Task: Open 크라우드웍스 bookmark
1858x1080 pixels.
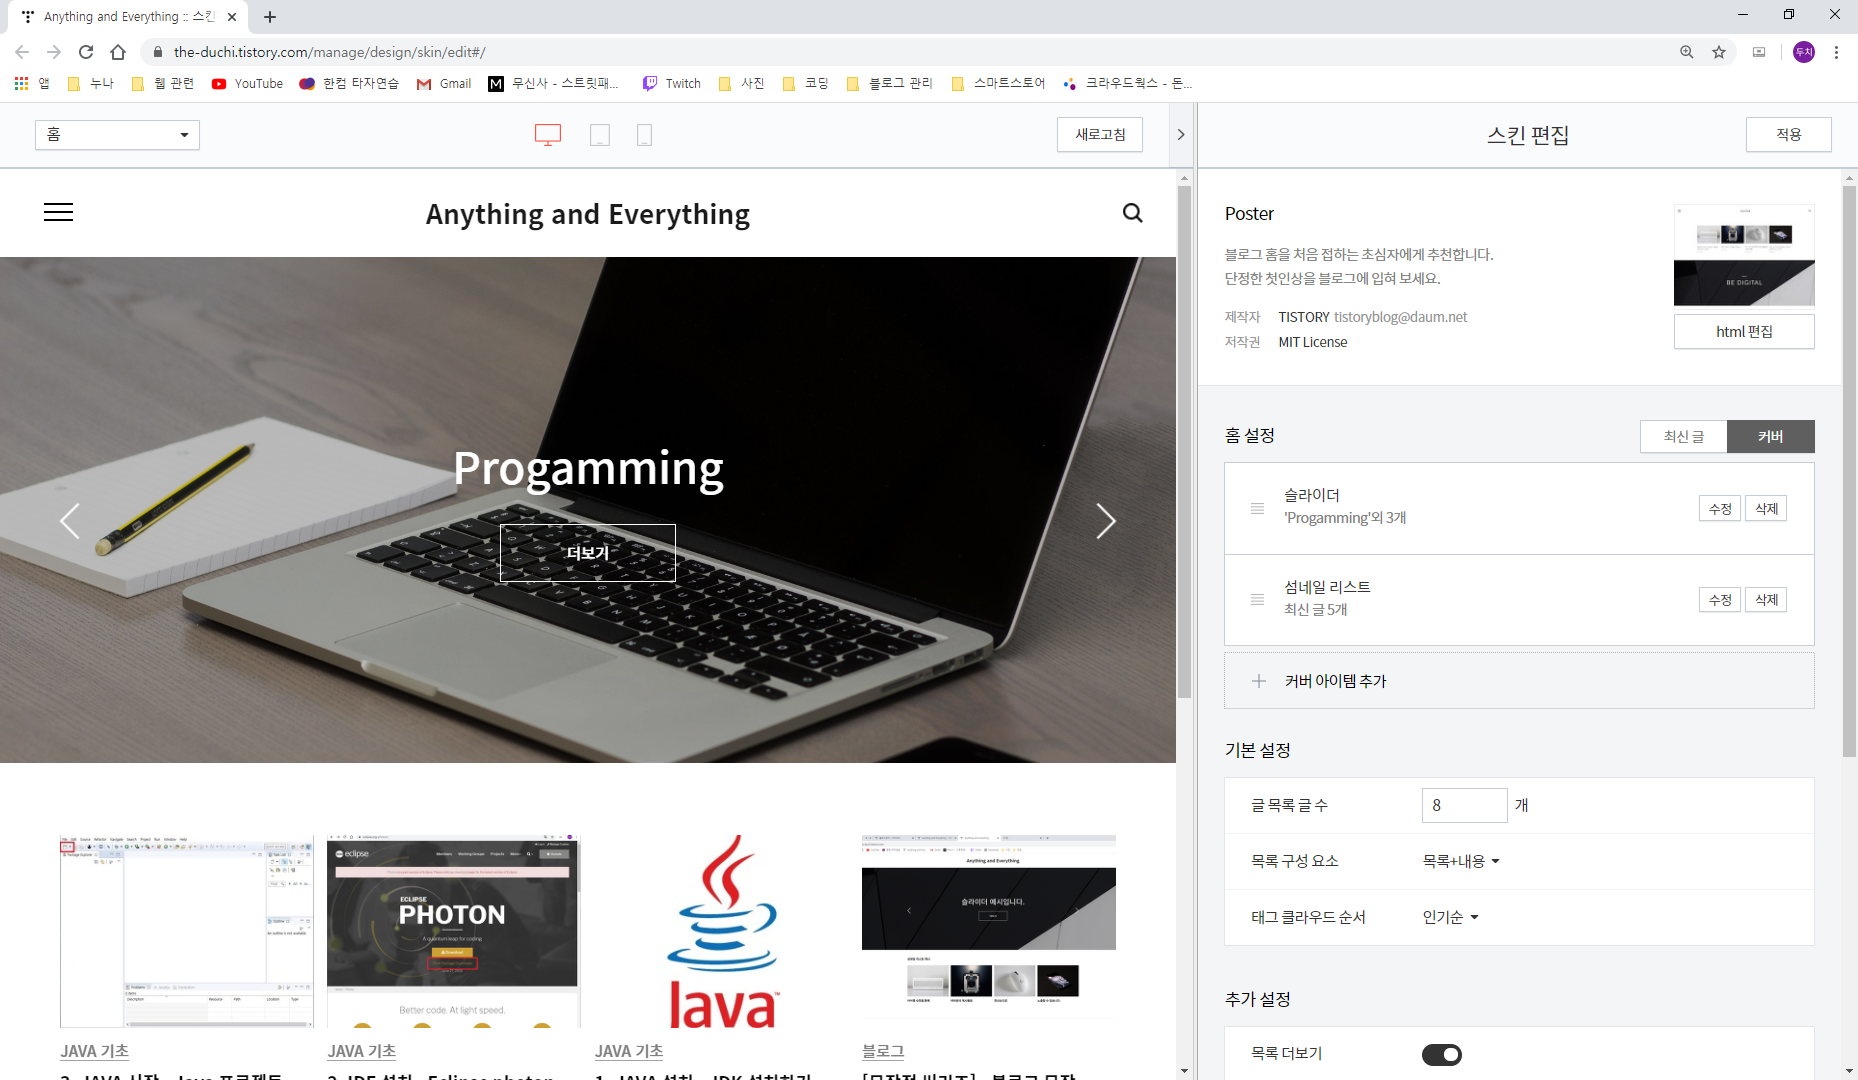Action: click(1128, 84)
